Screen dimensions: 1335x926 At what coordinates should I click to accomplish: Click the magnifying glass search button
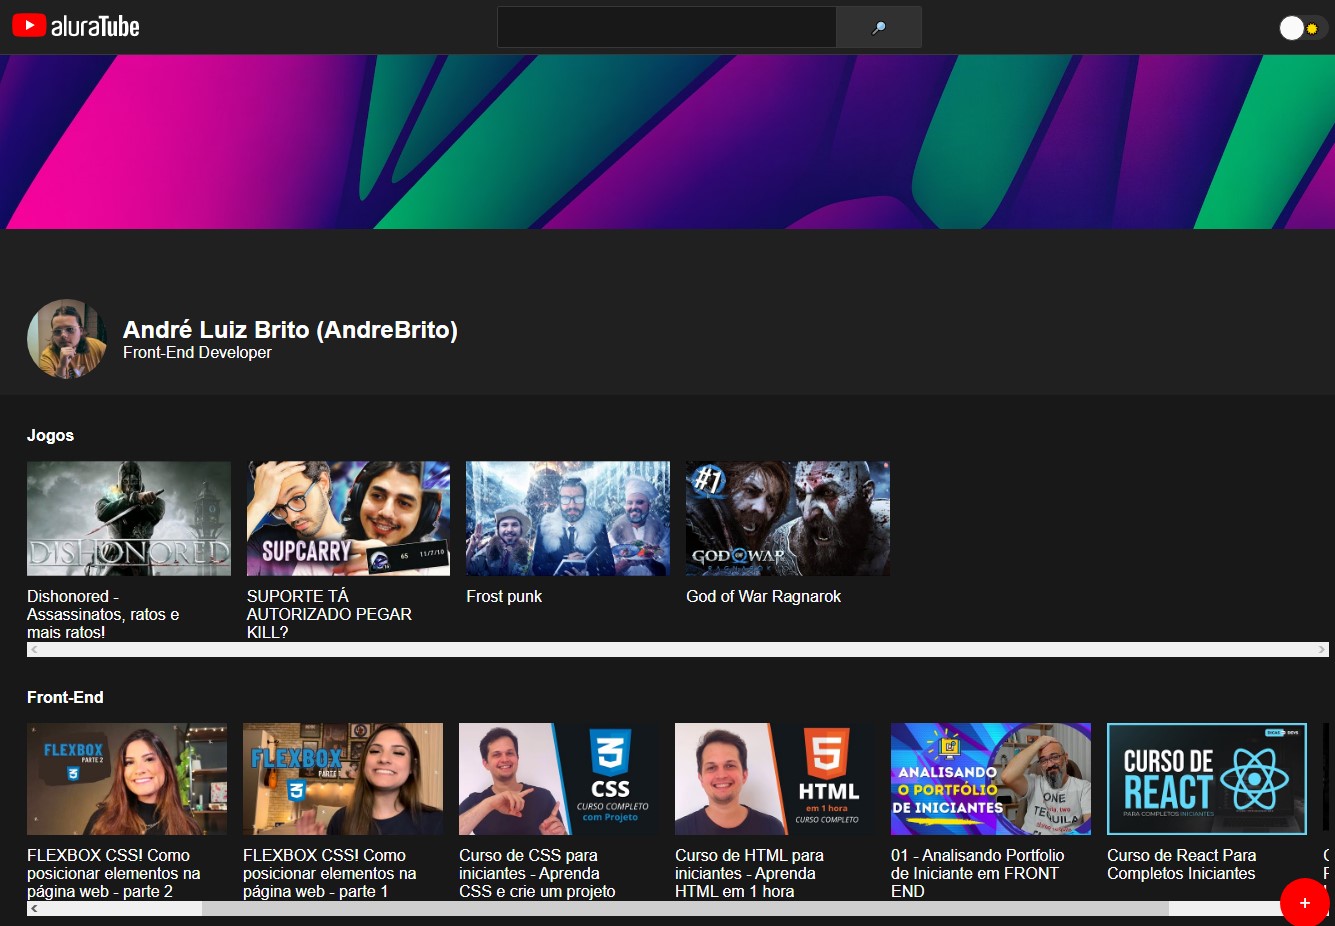(879, 27)
